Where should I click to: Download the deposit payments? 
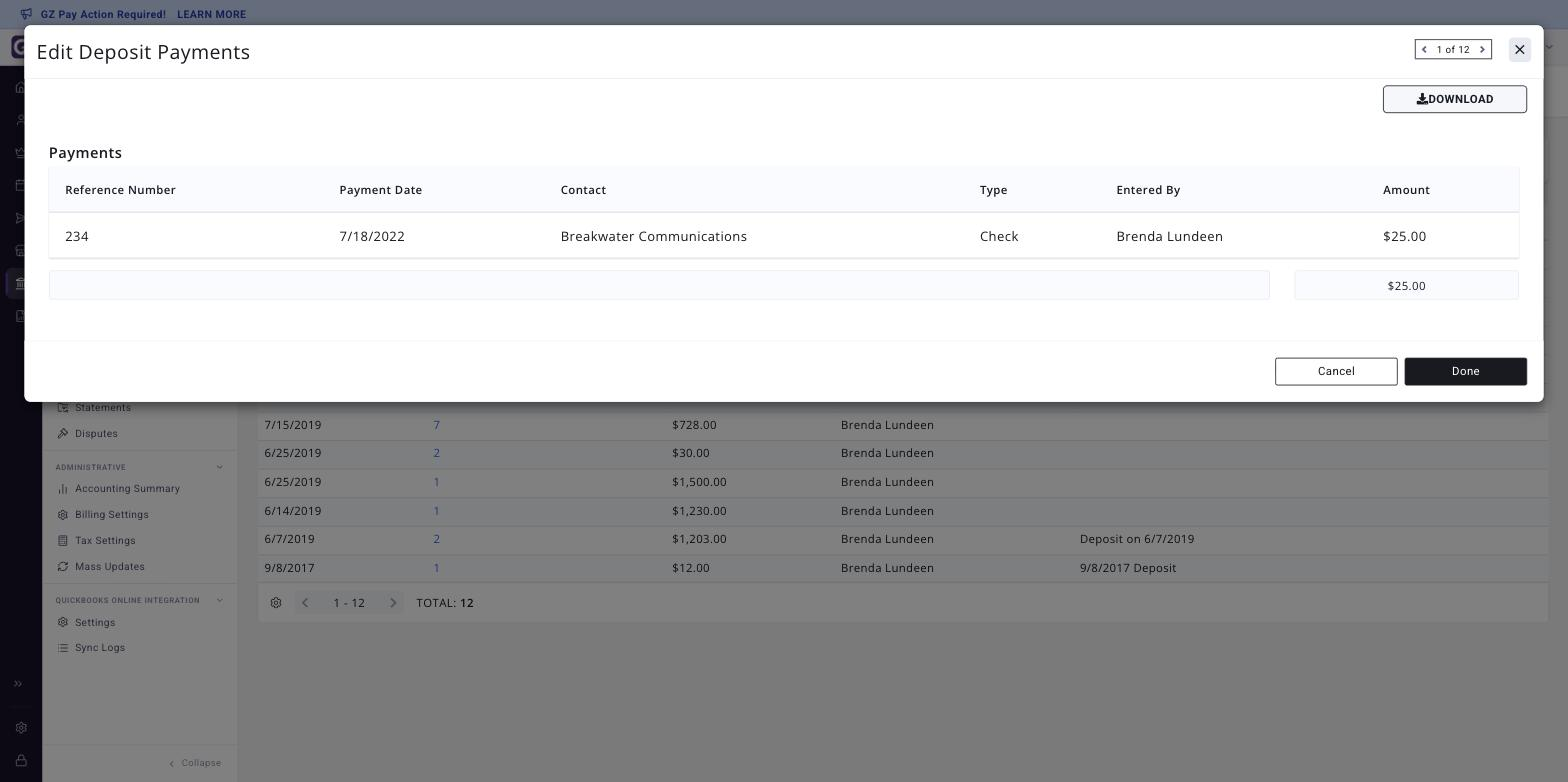[1454, 99]
